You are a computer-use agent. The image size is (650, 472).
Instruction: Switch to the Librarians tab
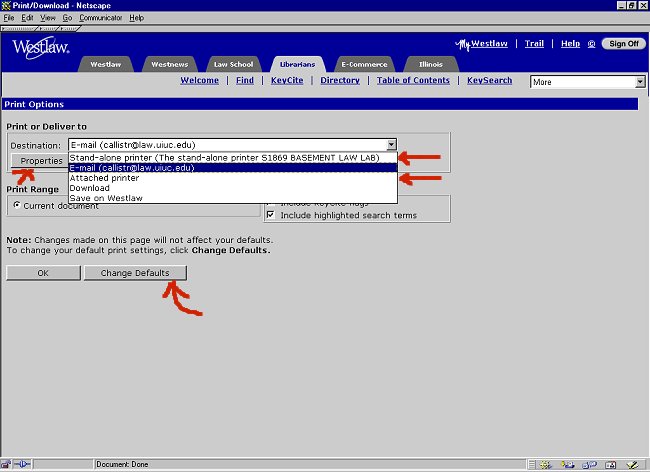coord(297,64)
